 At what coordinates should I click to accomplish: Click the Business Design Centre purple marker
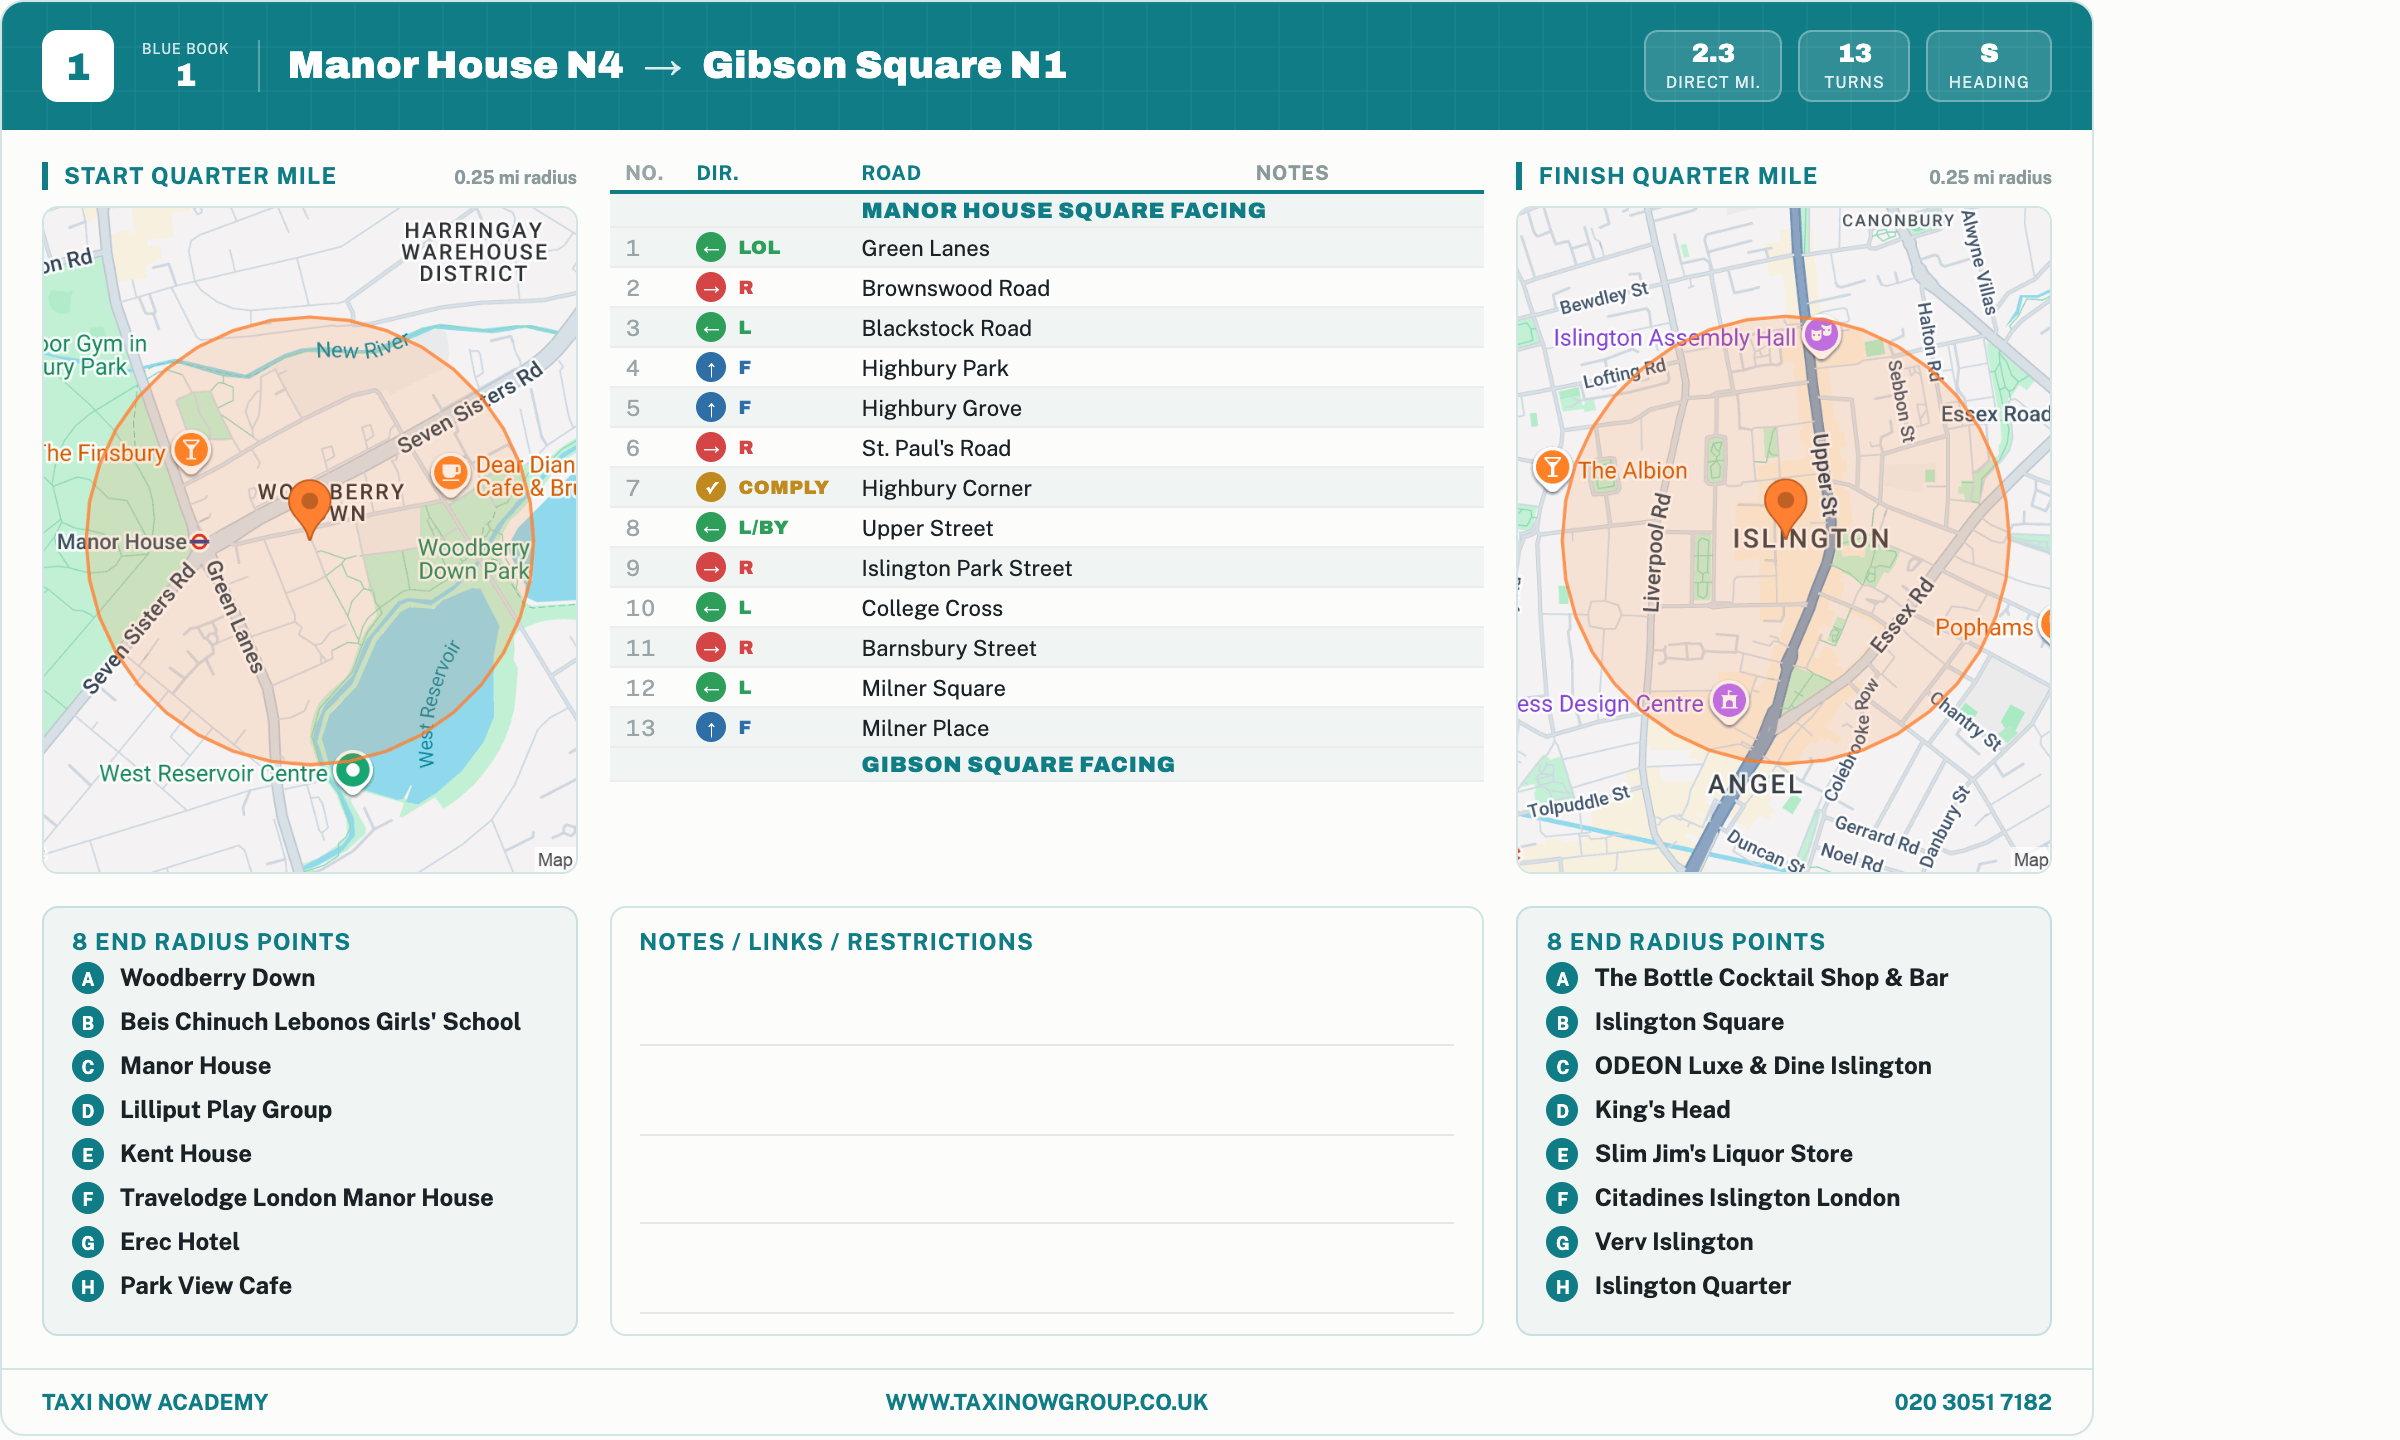click(1730, 701)
